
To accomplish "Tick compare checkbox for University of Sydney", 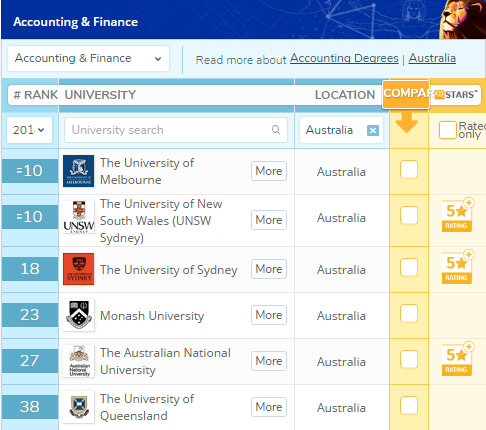I will pos(409,267).
